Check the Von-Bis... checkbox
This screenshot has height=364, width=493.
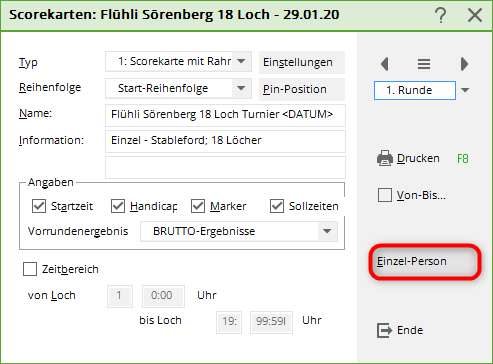tap(385, 195)
